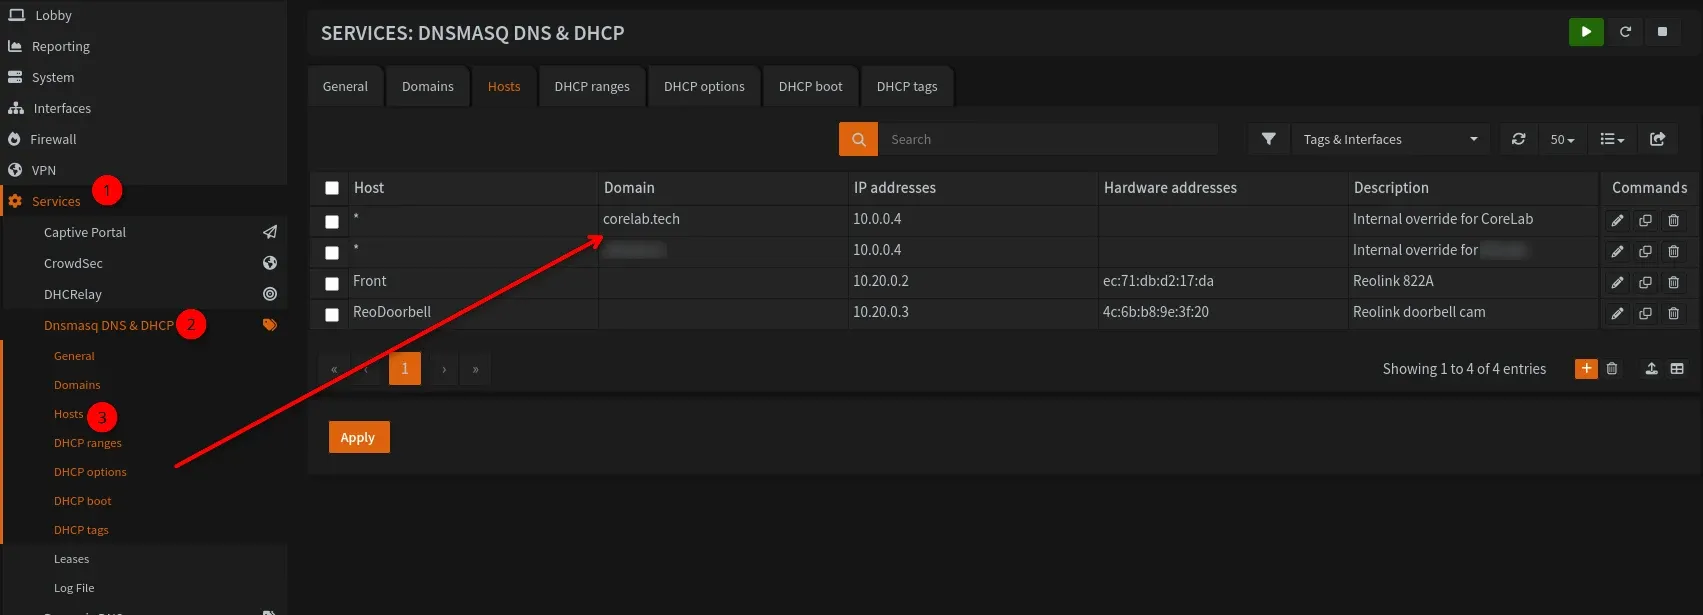Viewport: 1703px width, 615px height.
Task: Add a new host with plus button
Action: coord(1586,369)
